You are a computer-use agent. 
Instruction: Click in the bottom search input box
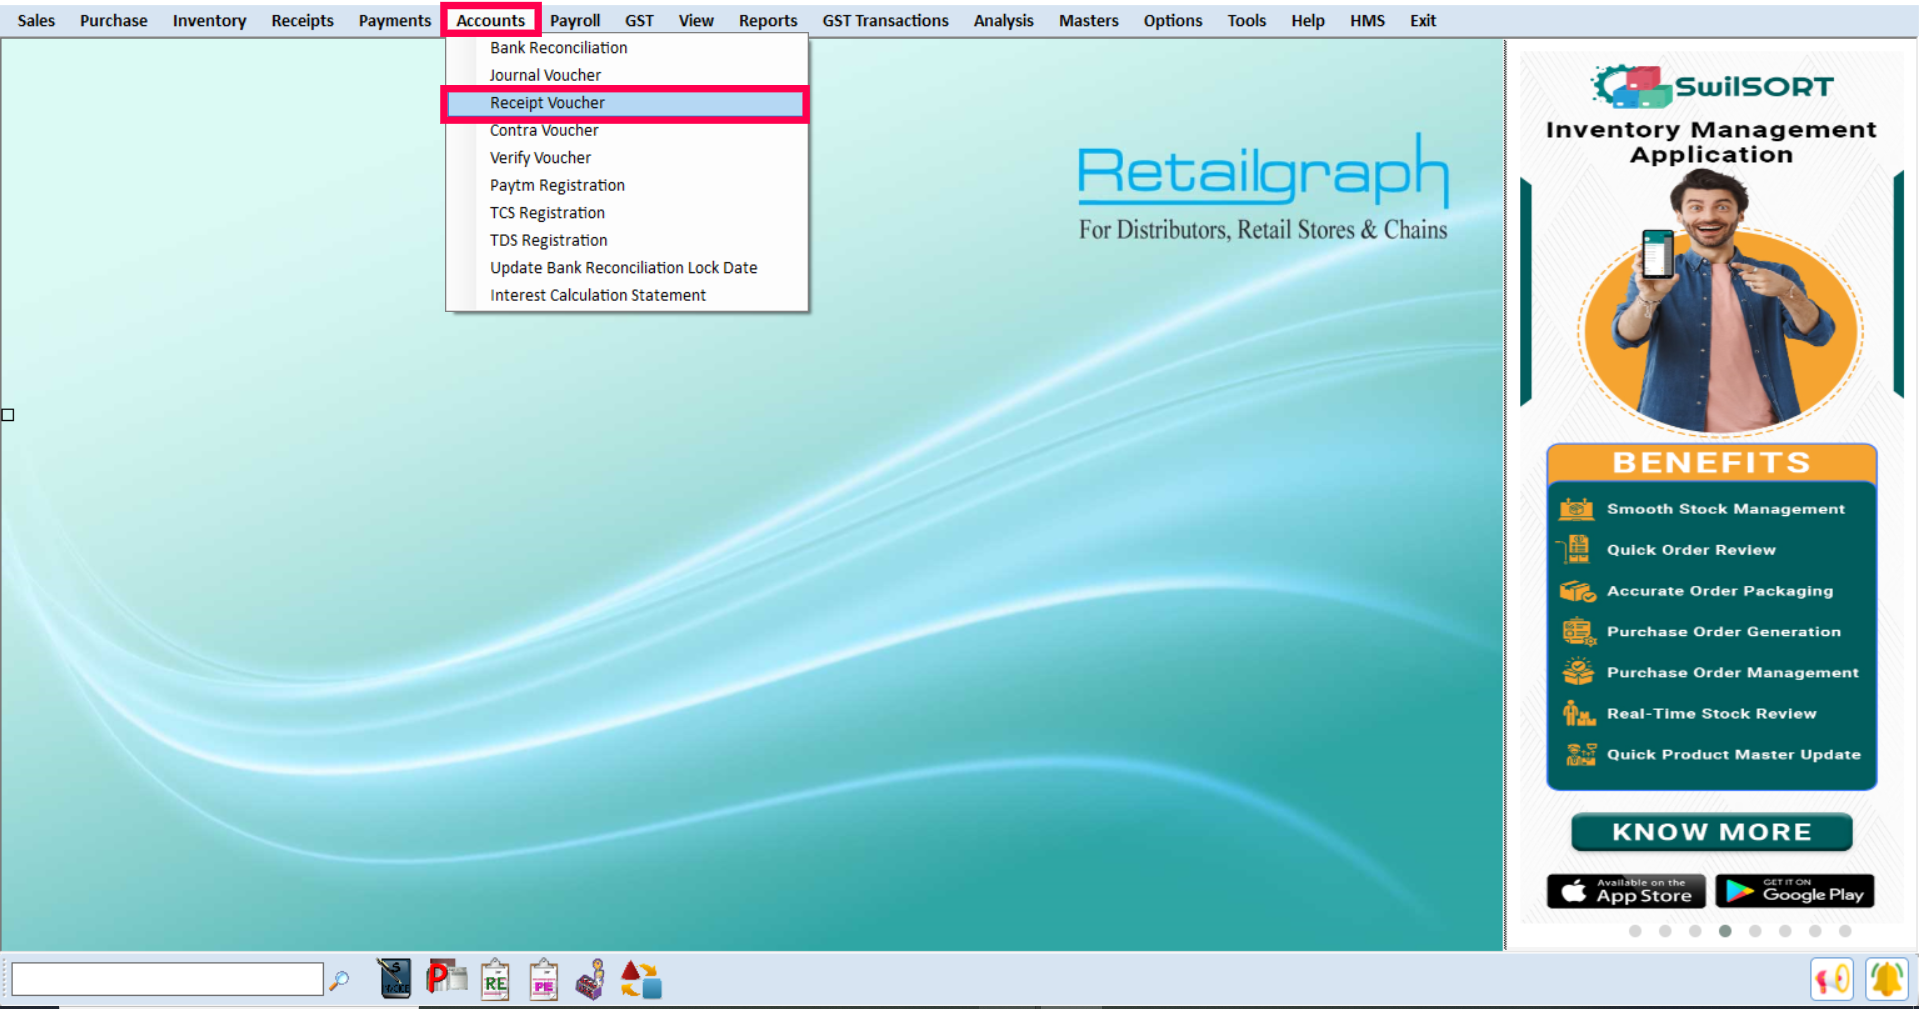pyautogui.click(x=167, y=979)
